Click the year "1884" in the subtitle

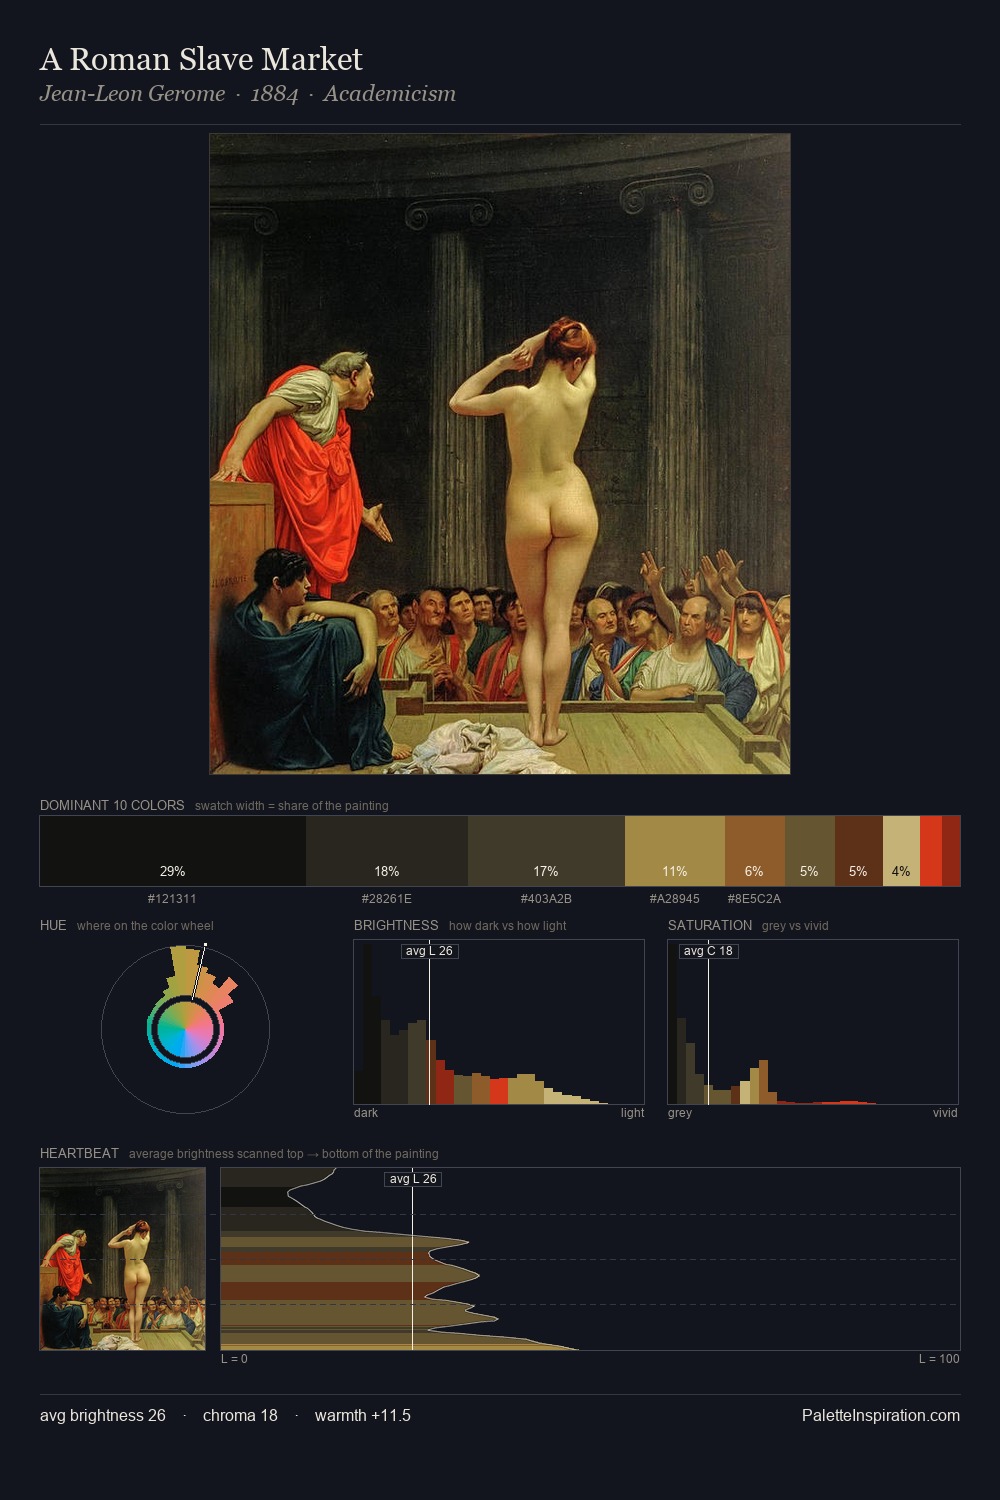[274, 94]
